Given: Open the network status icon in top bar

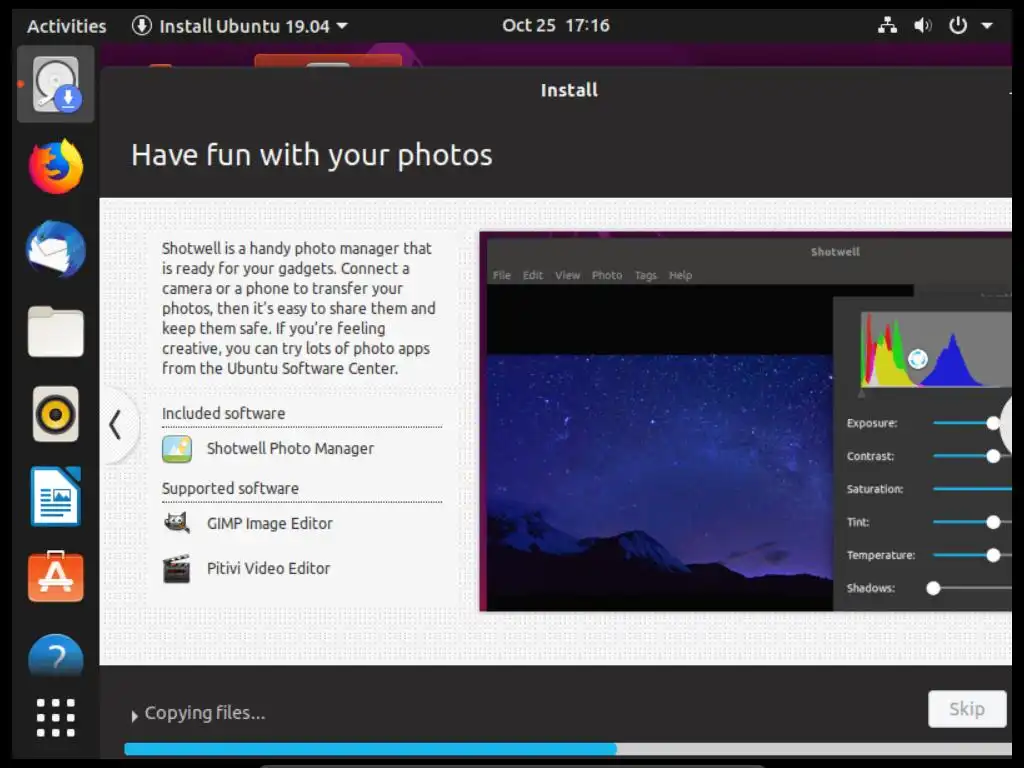Looking at the screenshot, I should click(x=887, y=25).
